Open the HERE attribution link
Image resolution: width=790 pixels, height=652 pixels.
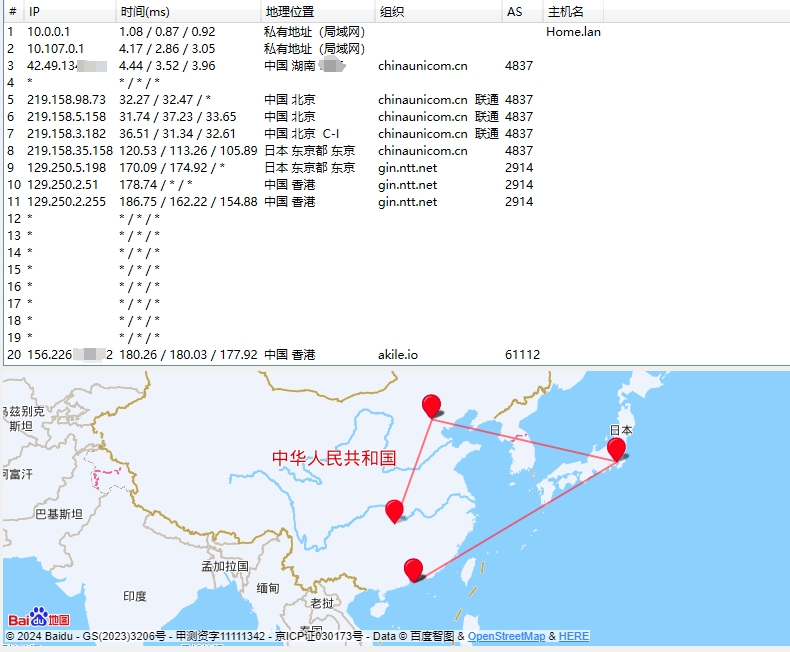pos(574,636)
